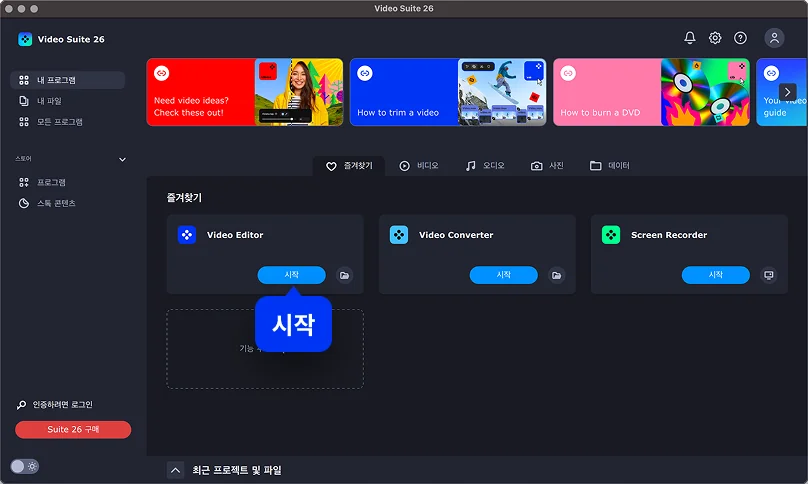
Task: Open the How to burn a DVD banner
Action: pos(651,92)
